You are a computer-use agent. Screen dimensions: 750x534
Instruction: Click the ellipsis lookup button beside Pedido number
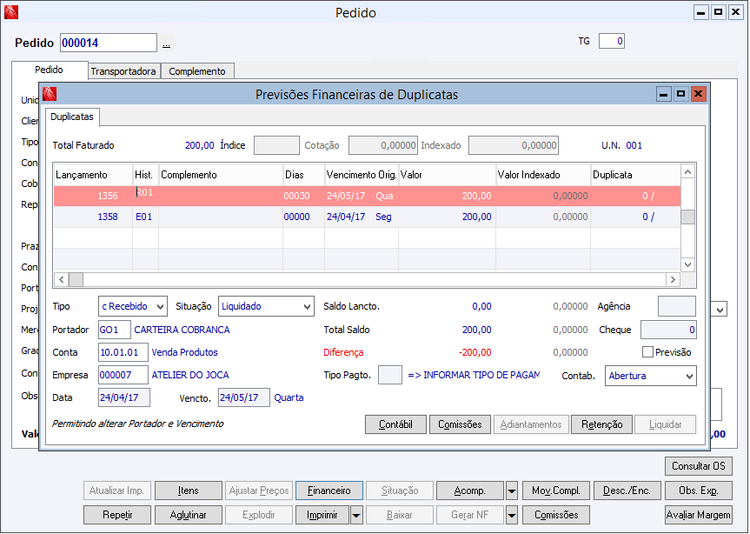click(x=166, y=44)
